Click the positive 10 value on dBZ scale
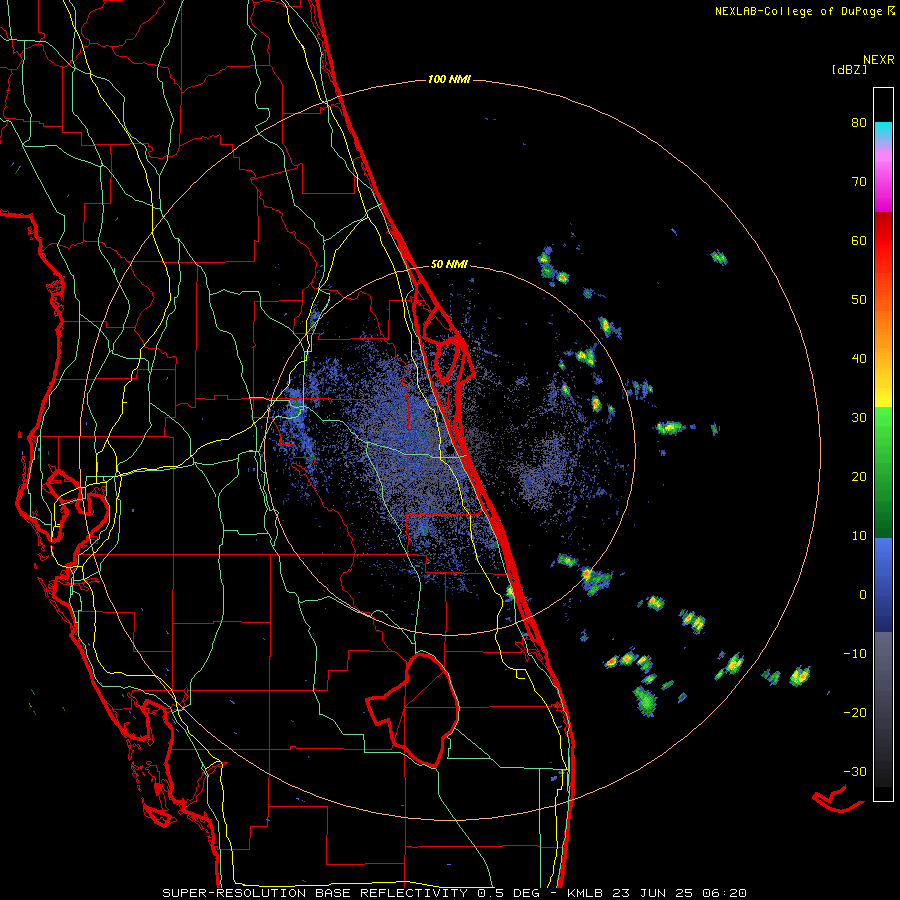This screenshot has height=900, width=900. point(859,536)
